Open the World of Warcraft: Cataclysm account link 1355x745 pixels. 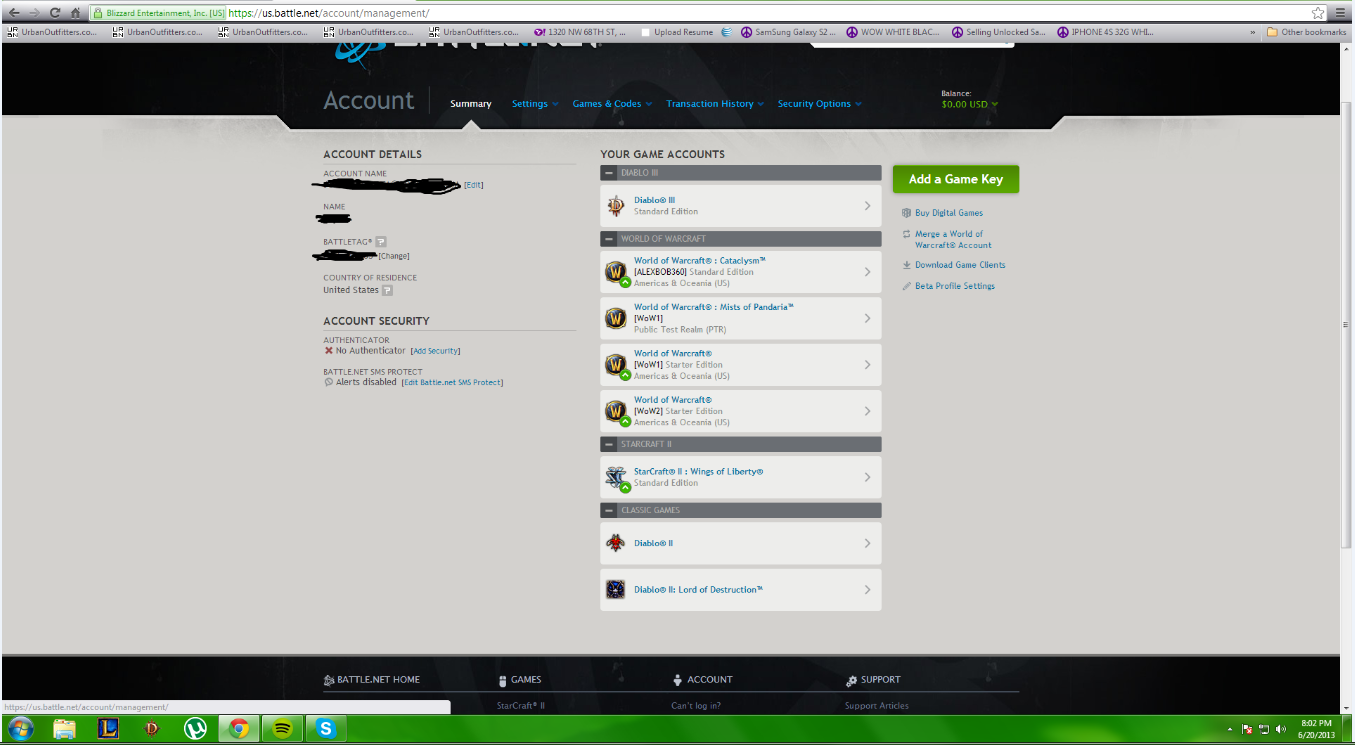[x=700, y=261]
